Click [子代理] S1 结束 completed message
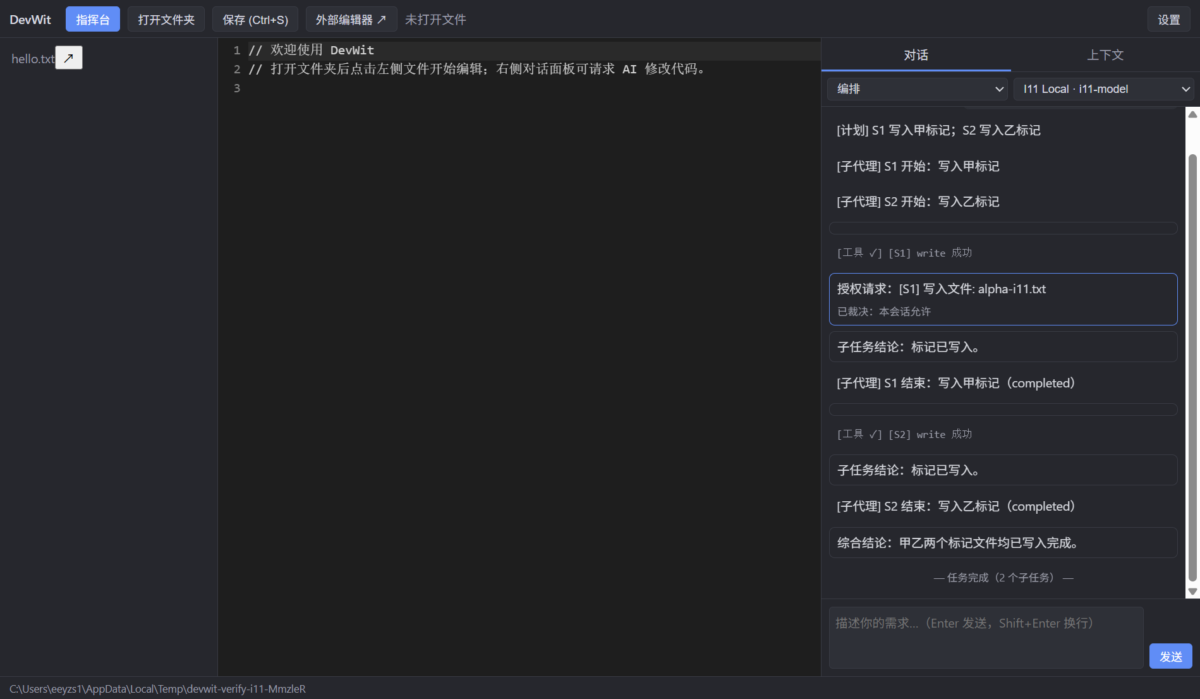The image size is (1200, 699). click(x=955, y=383)
